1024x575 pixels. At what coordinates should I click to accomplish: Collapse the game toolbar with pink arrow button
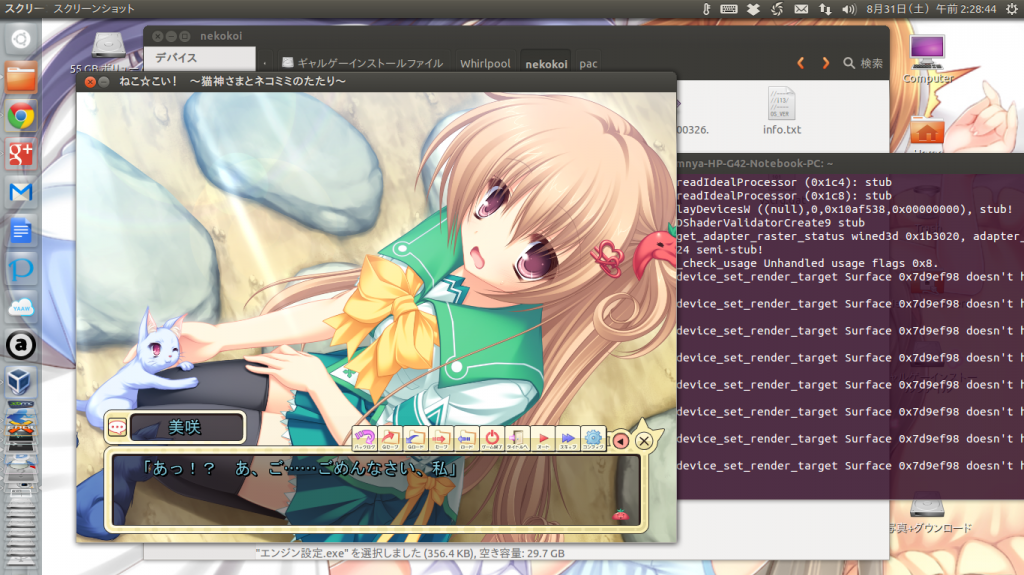pyautogui.click(x=620, y=441)
